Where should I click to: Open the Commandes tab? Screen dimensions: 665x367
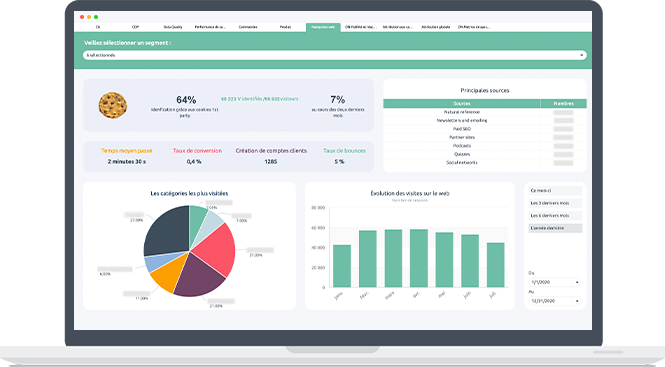tap(248, 27)
